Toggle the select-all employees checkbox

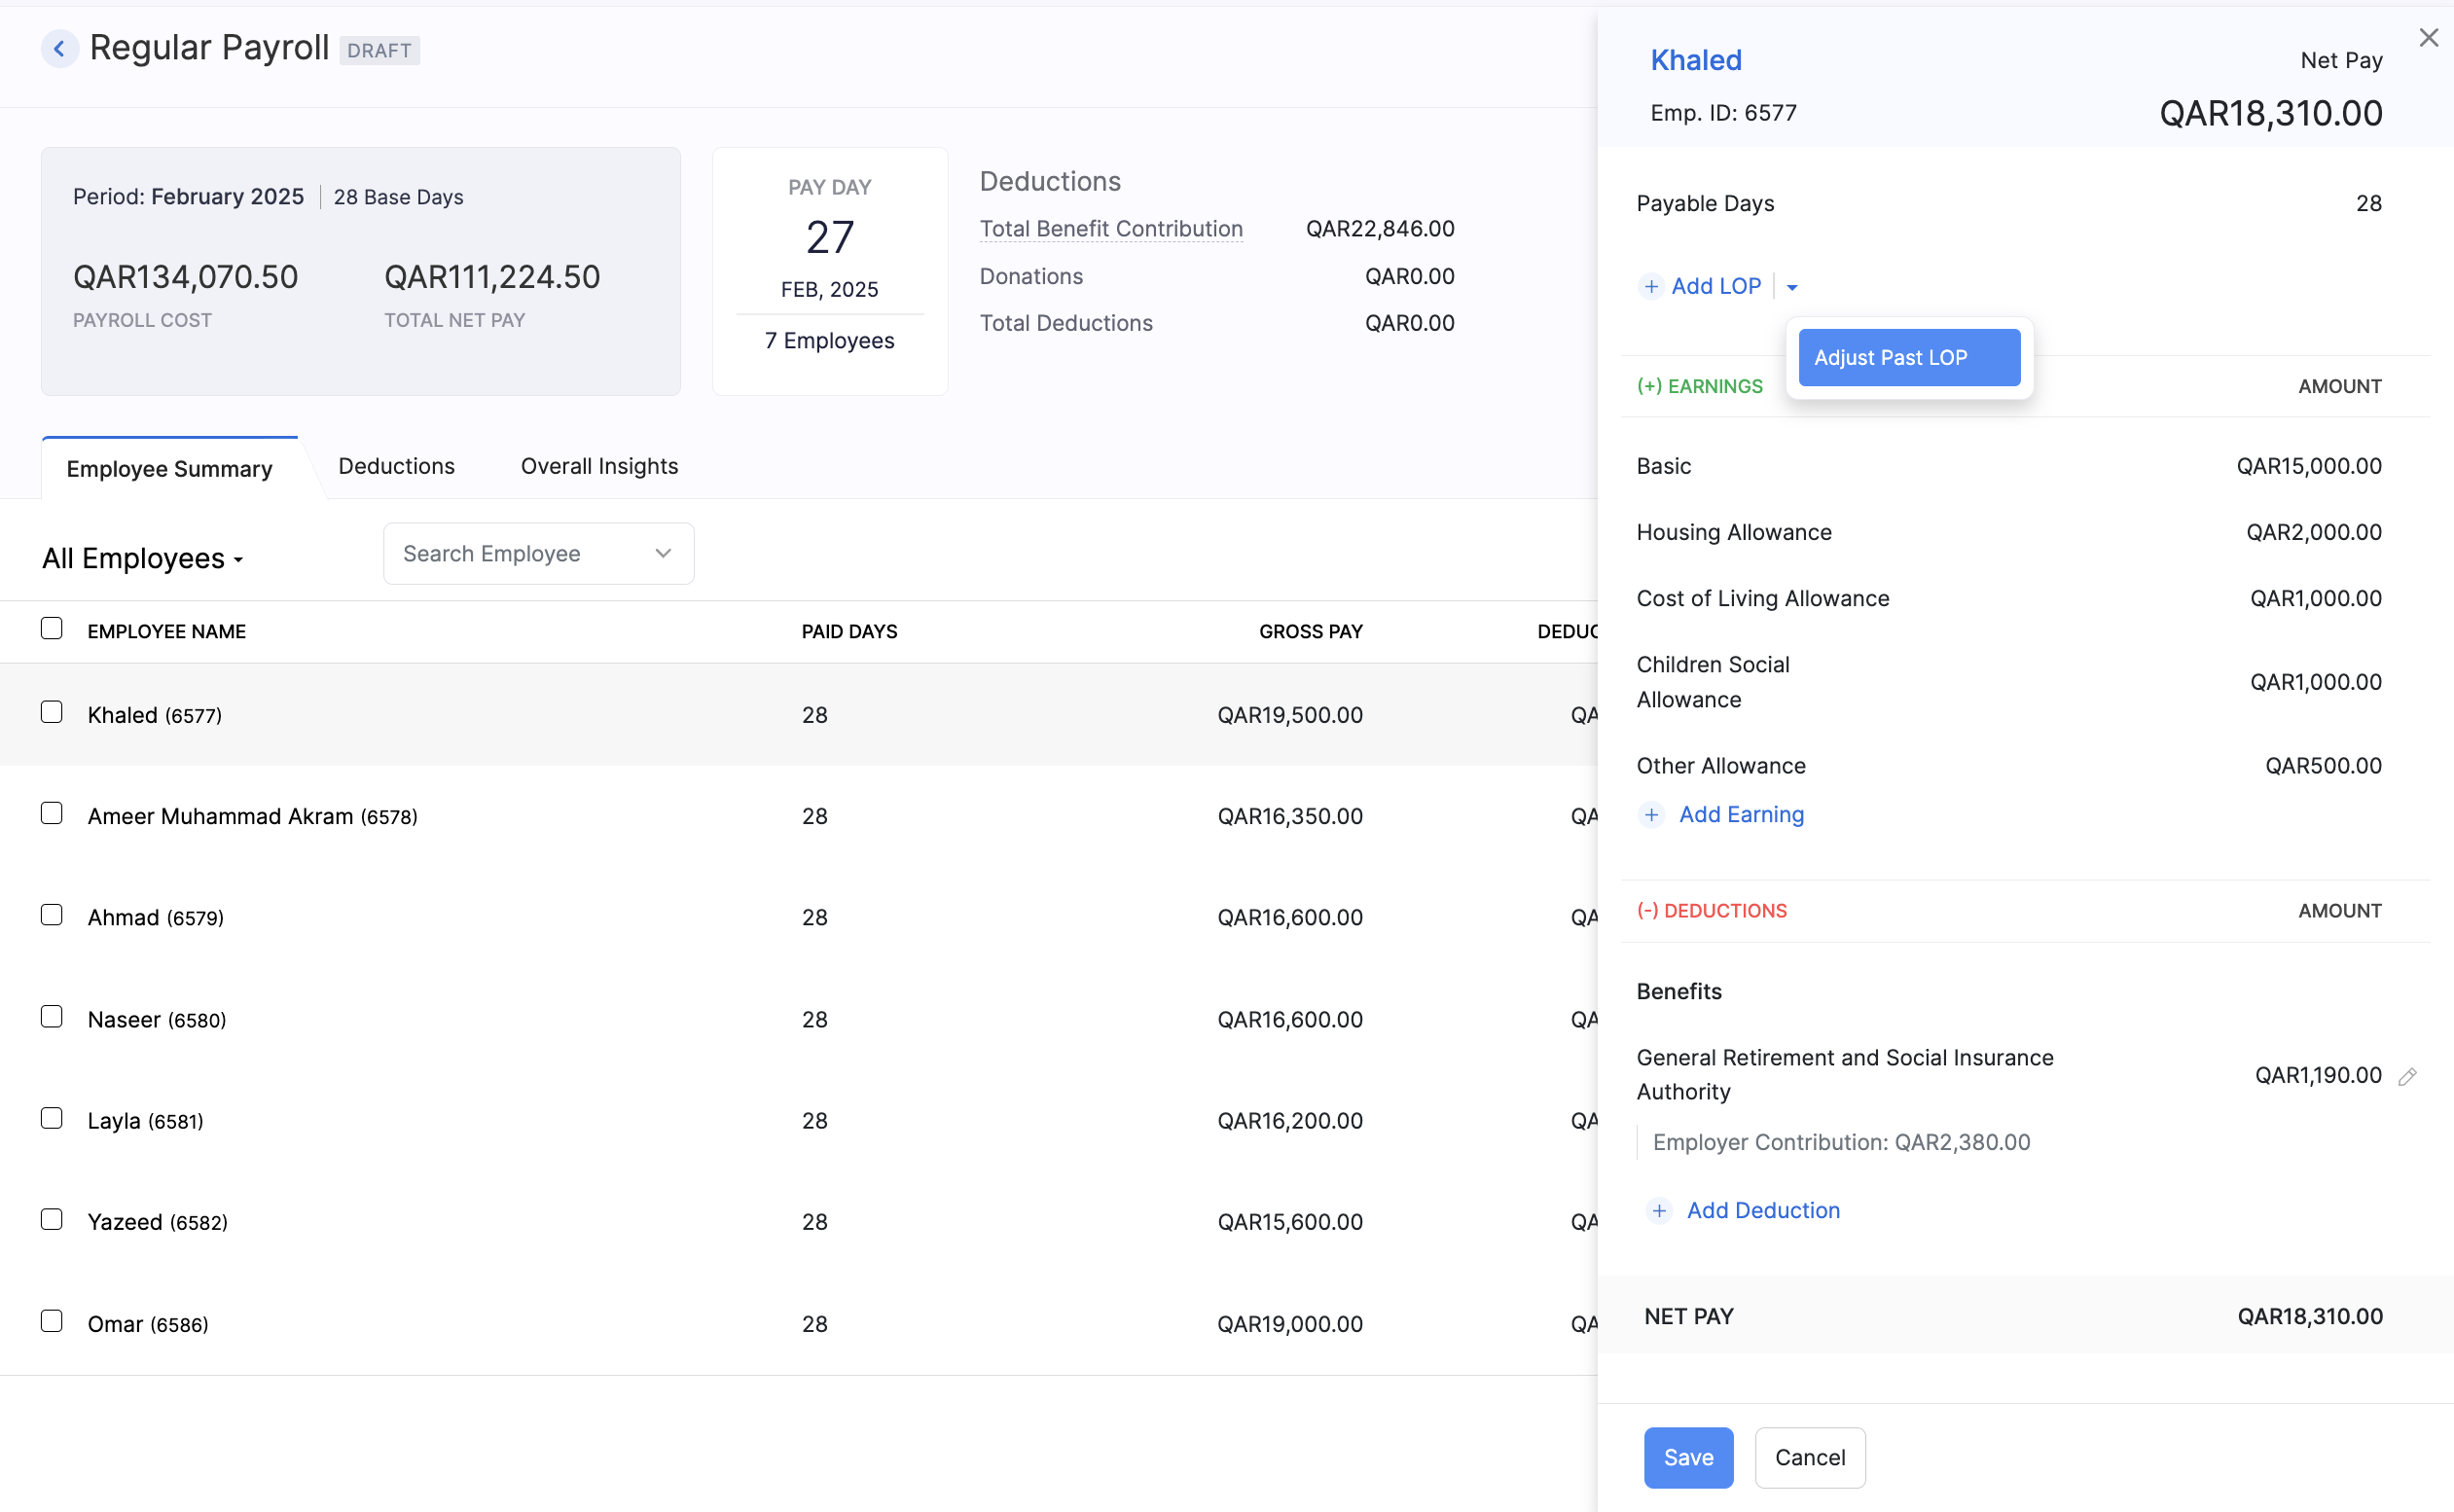[x=51, y=628]
